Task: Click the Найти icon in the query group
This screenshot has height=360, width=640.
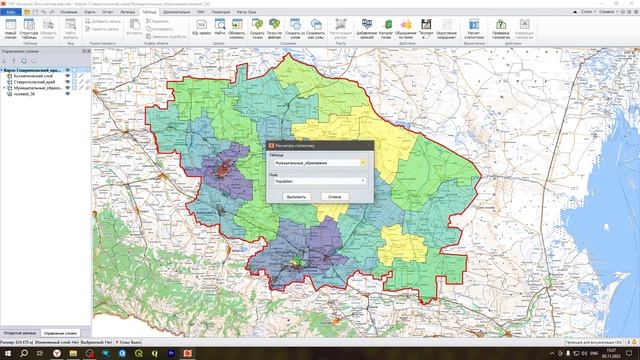Action: pyautogui.click(x=220, y=27)
